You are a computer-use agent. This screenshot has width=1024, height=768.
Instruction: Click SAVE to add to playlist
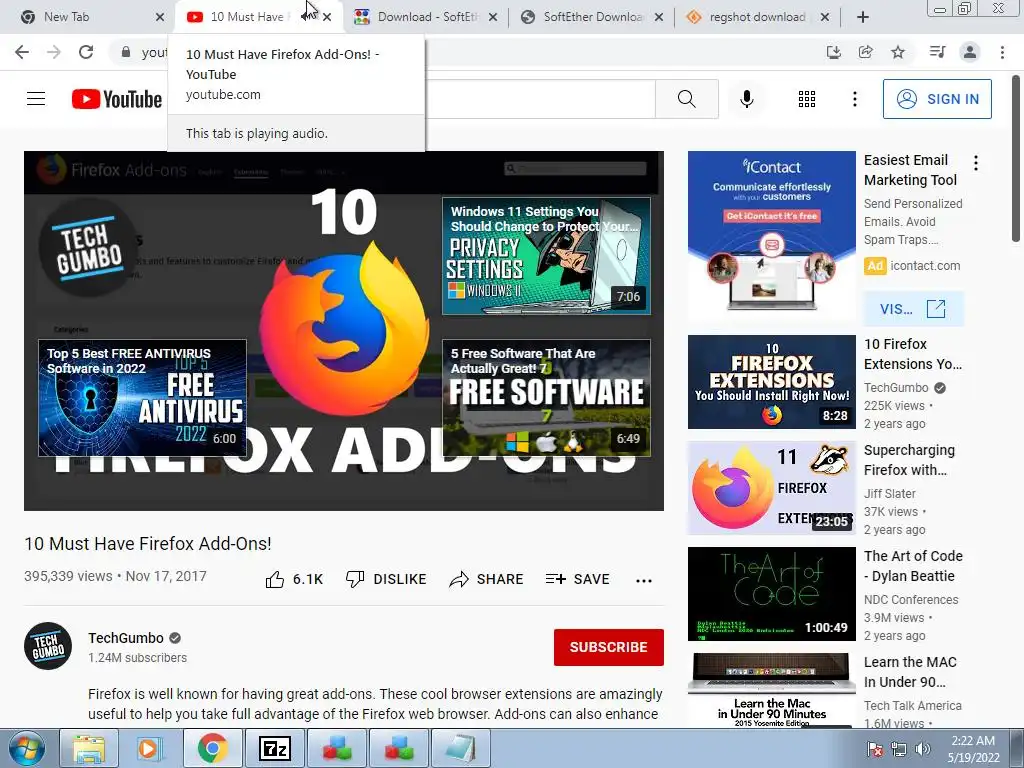[578, 579]
